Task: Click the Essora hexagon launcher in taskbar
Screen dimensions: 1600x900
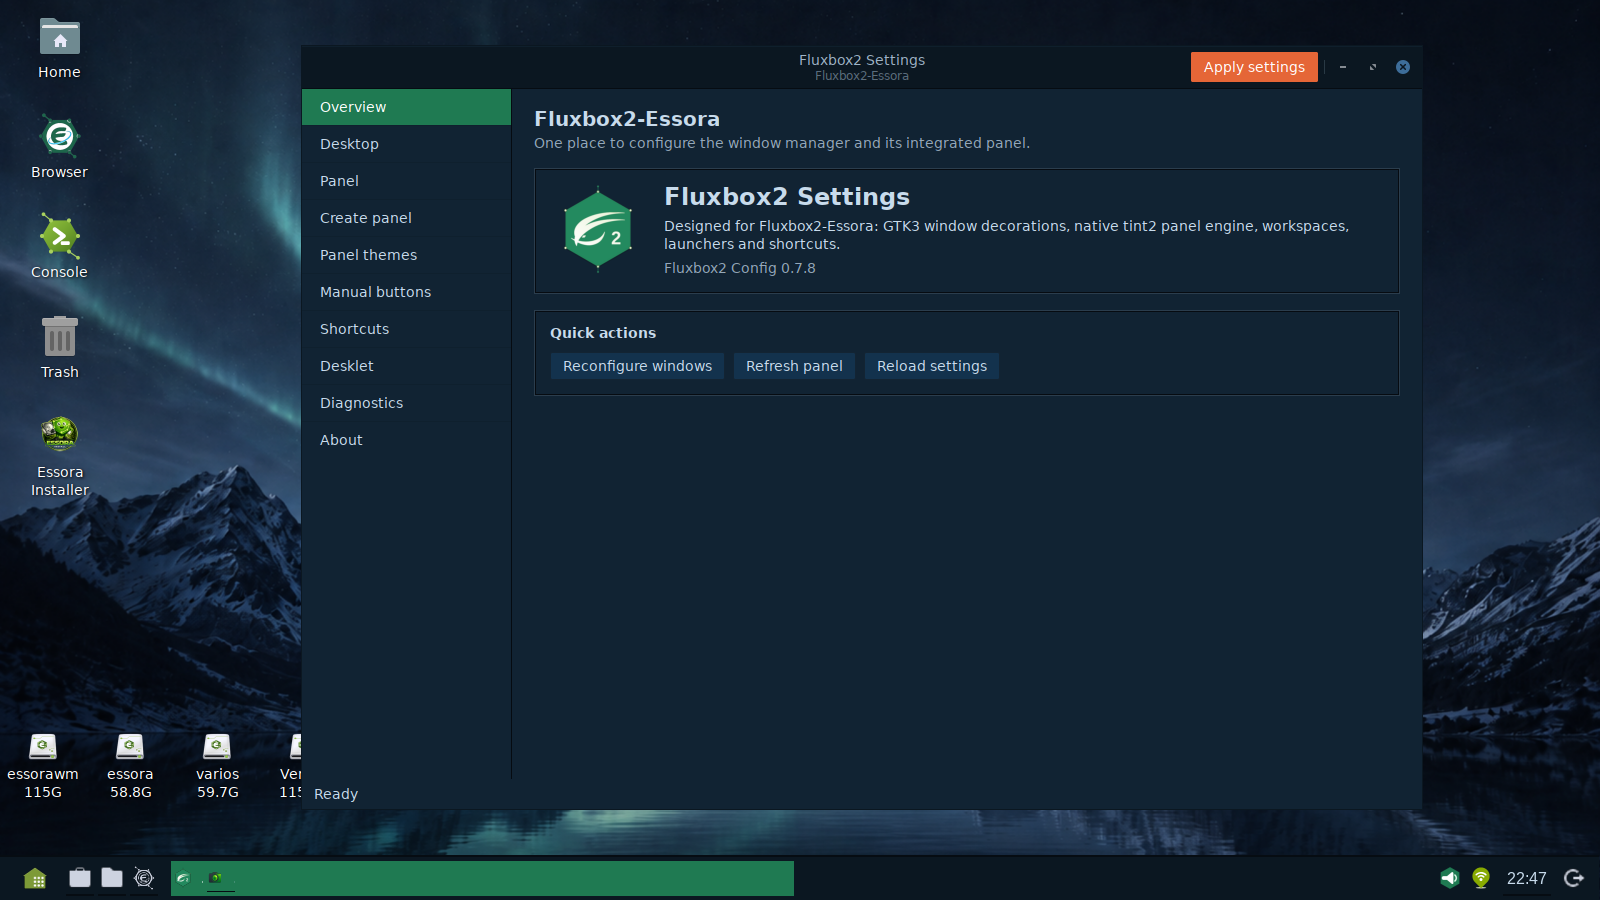Action: [144, 878]
